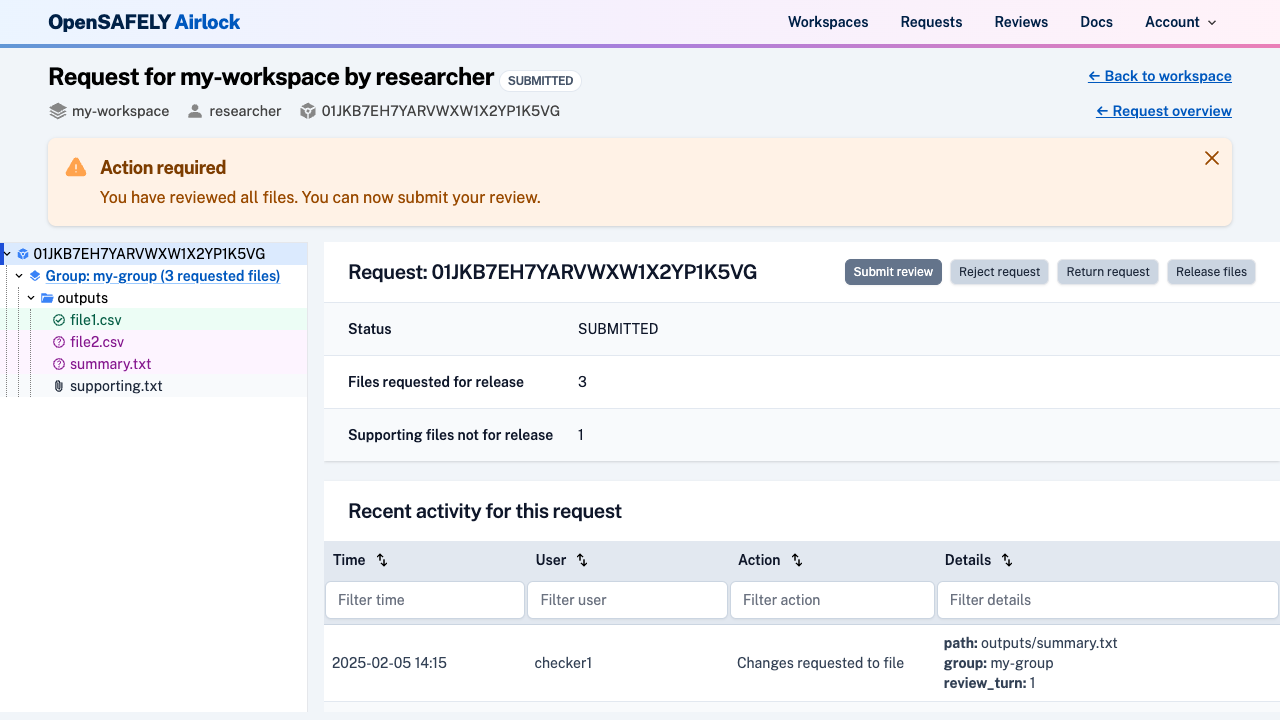The image size is (1280, 720).
Task: Sort activity table by User column
Action: click(582, 560)
